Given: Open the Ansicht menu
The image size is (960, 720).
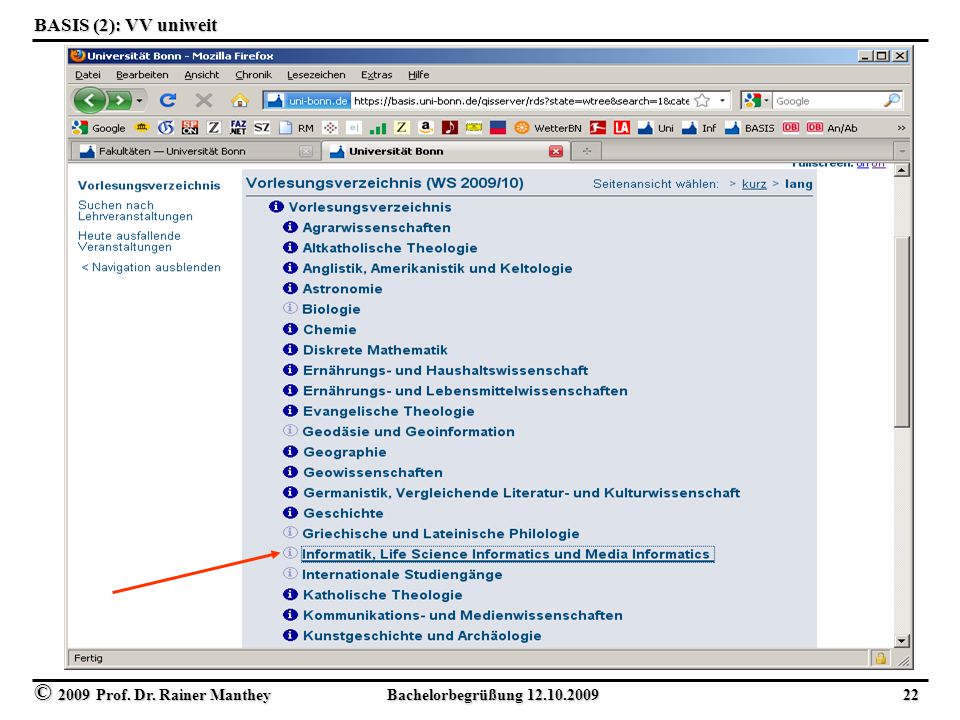Looking at the screenshot, I should (x=201, y=75).
